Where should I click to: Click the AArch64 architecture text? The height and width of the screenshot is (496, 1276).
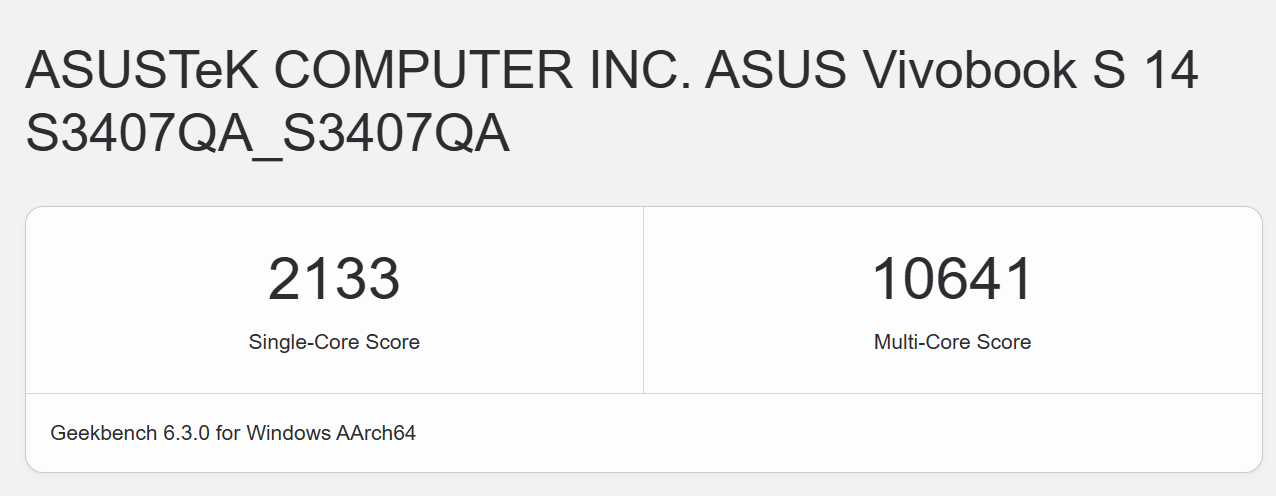coord(377,433)
